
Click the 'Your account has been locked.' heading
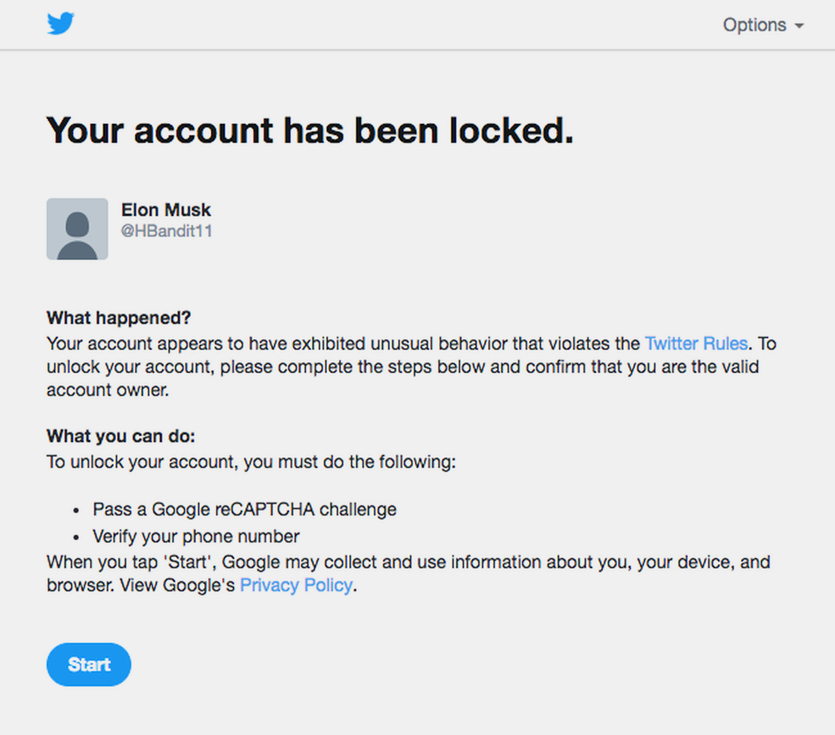point(310,130)
